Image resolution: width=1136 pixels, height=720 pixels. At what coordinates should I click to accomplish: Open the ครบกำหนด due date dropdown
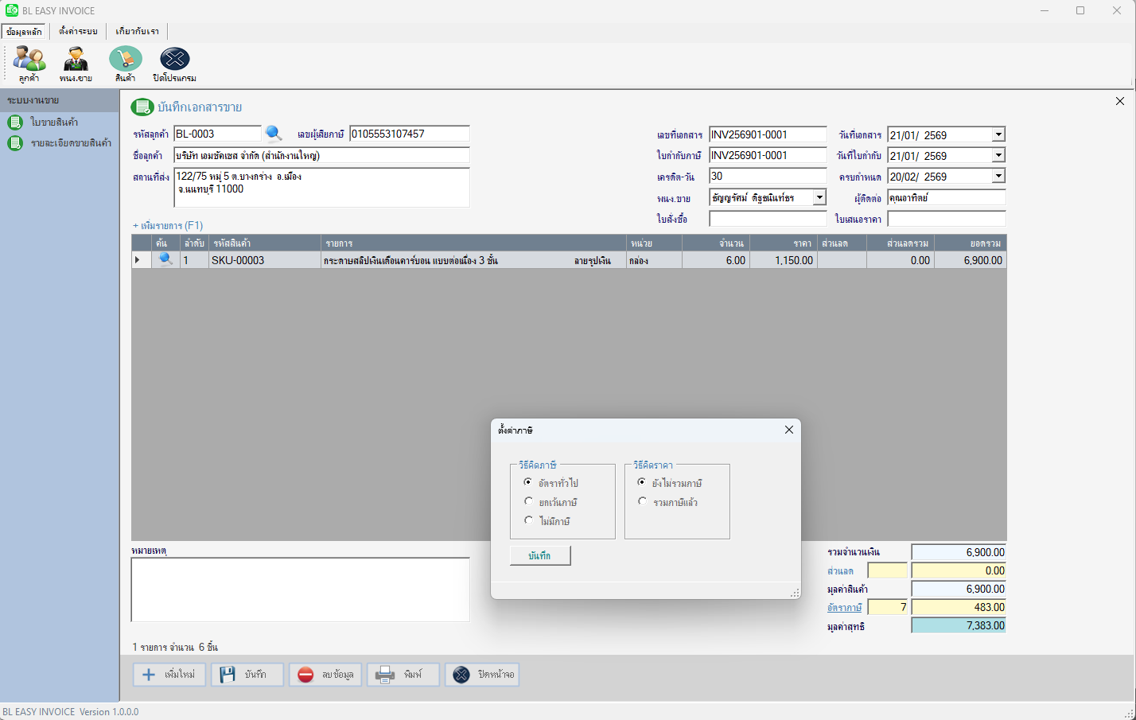(998, 177)
